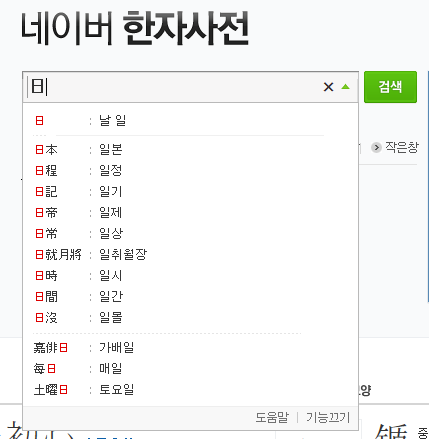Click the green 검색 search button
Viewport: 429px width, 439px height.
tap(390, 87)
